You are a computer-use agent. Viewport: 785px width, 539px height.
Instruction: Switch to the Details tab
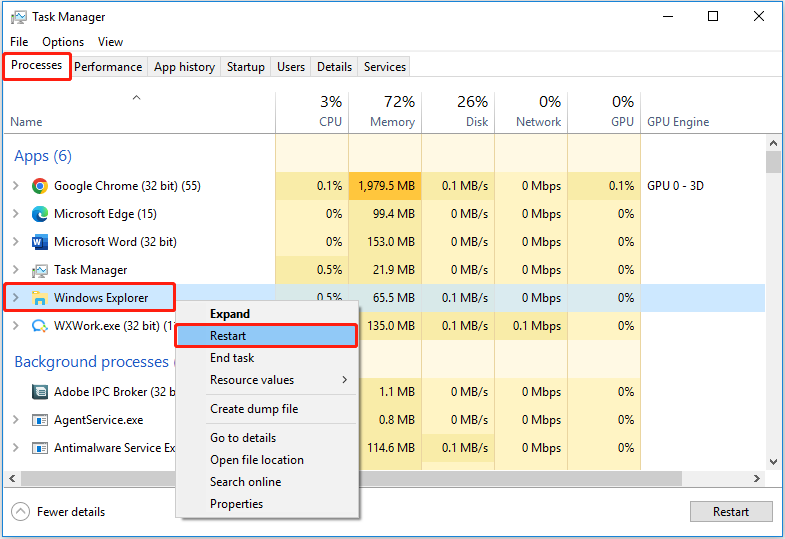point(334,67)
